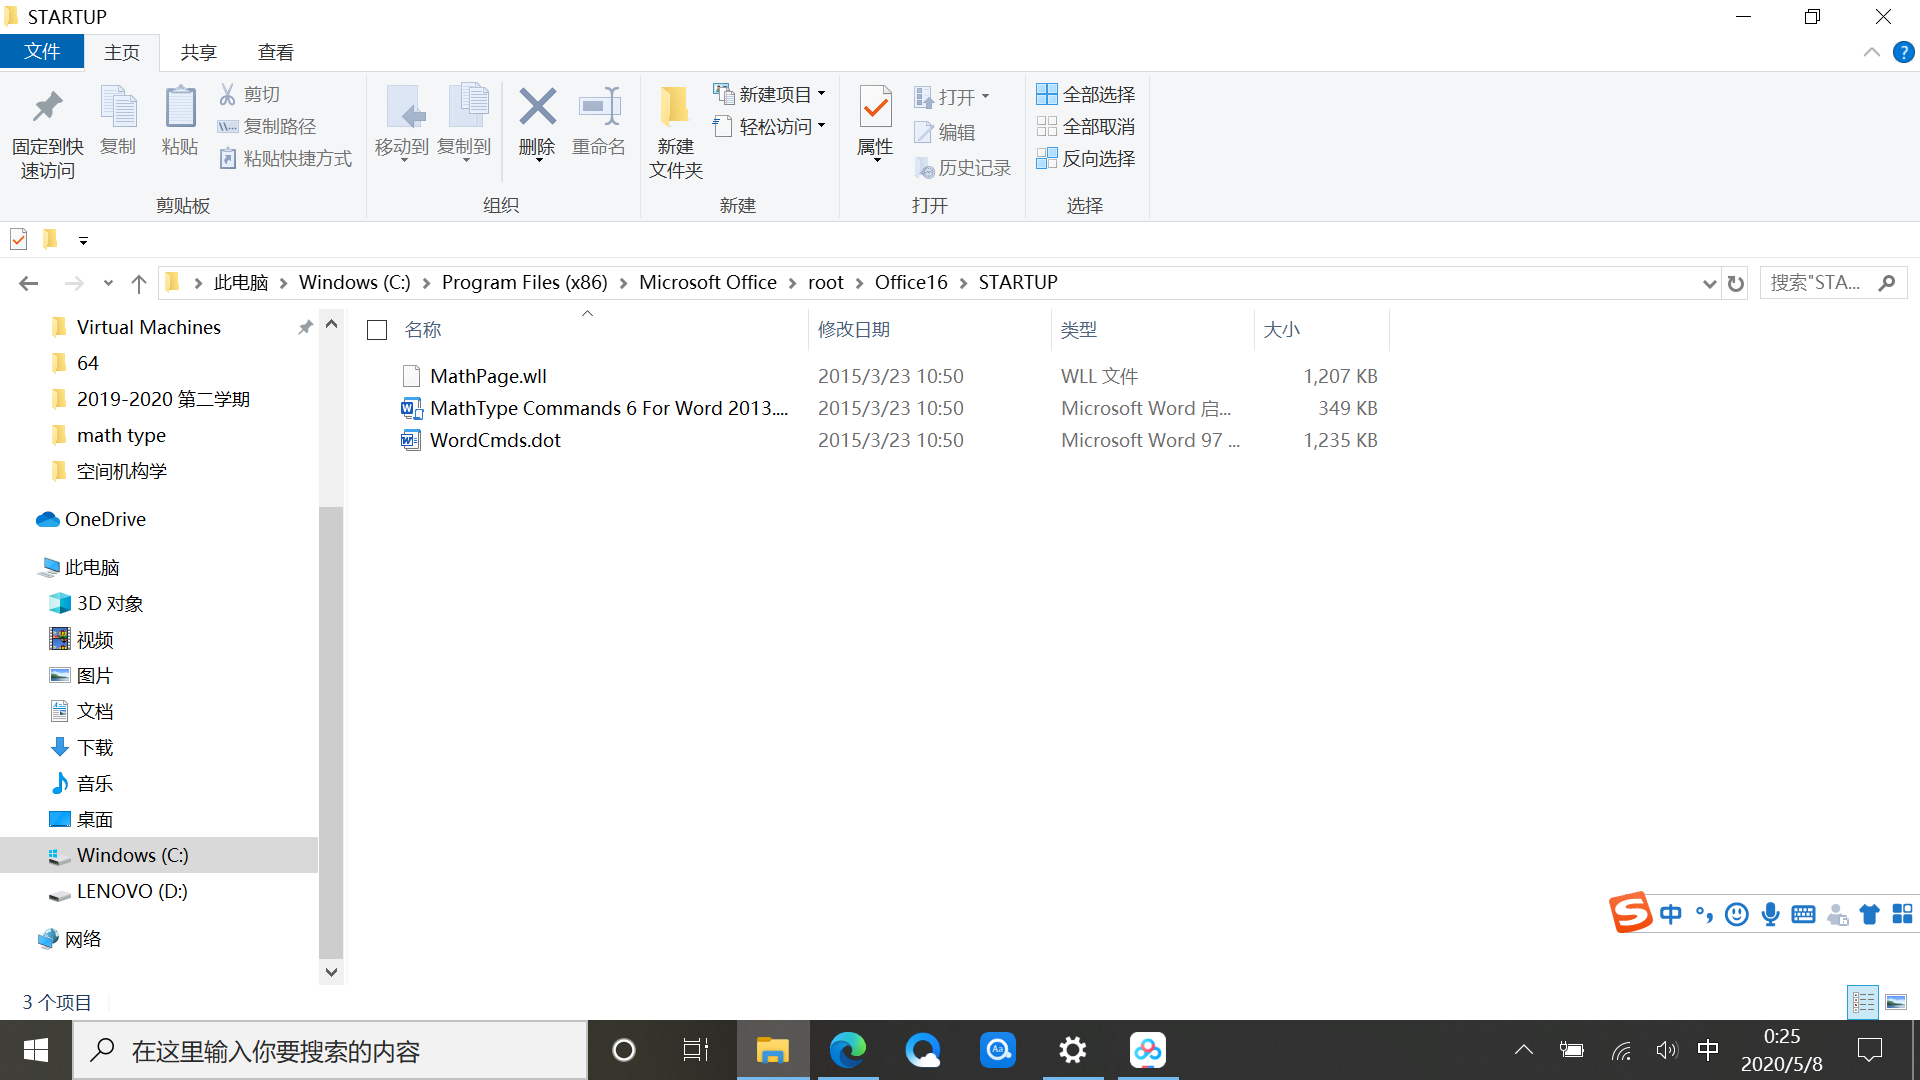This screenshot has height=1080, width=1920.
Task: Click the Refresh button beside the address bar
Action: 1736,283
